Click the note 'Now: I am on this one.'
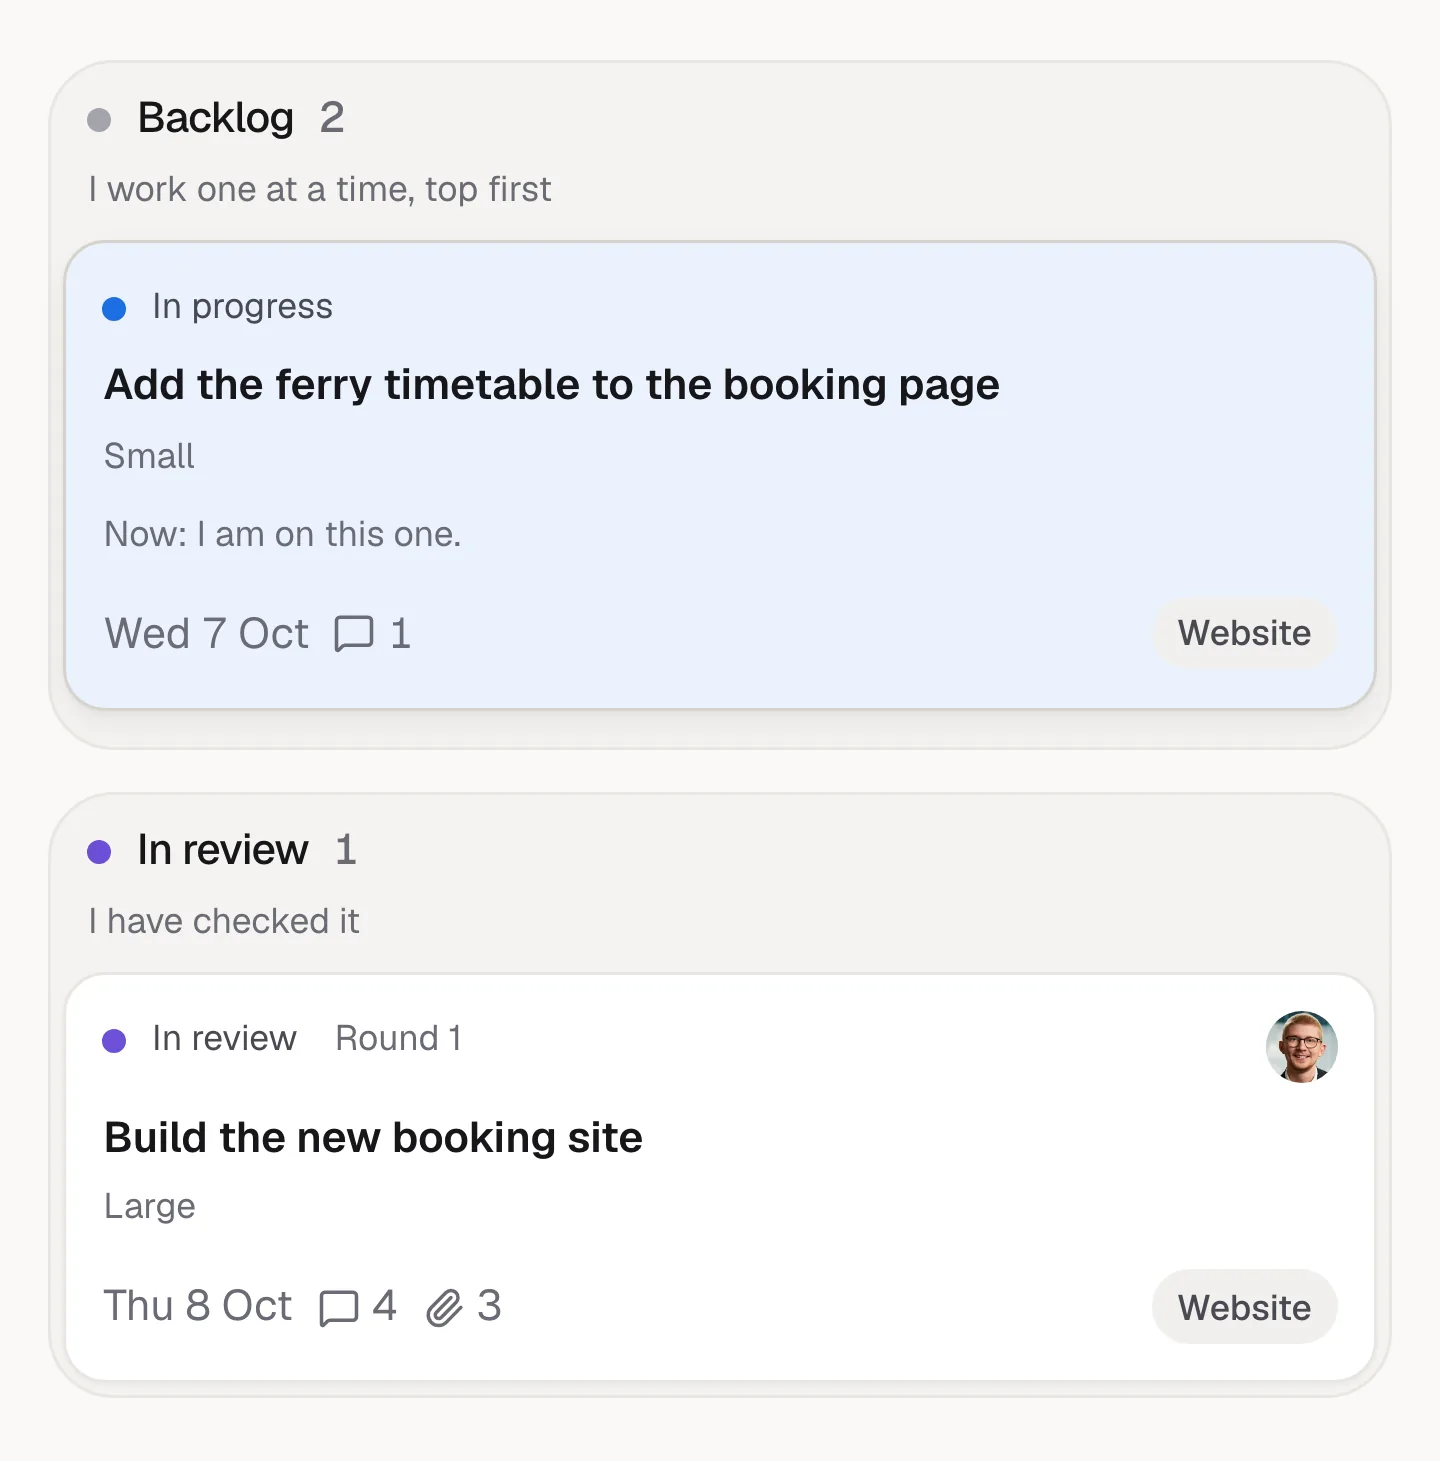 coord(283,535)
